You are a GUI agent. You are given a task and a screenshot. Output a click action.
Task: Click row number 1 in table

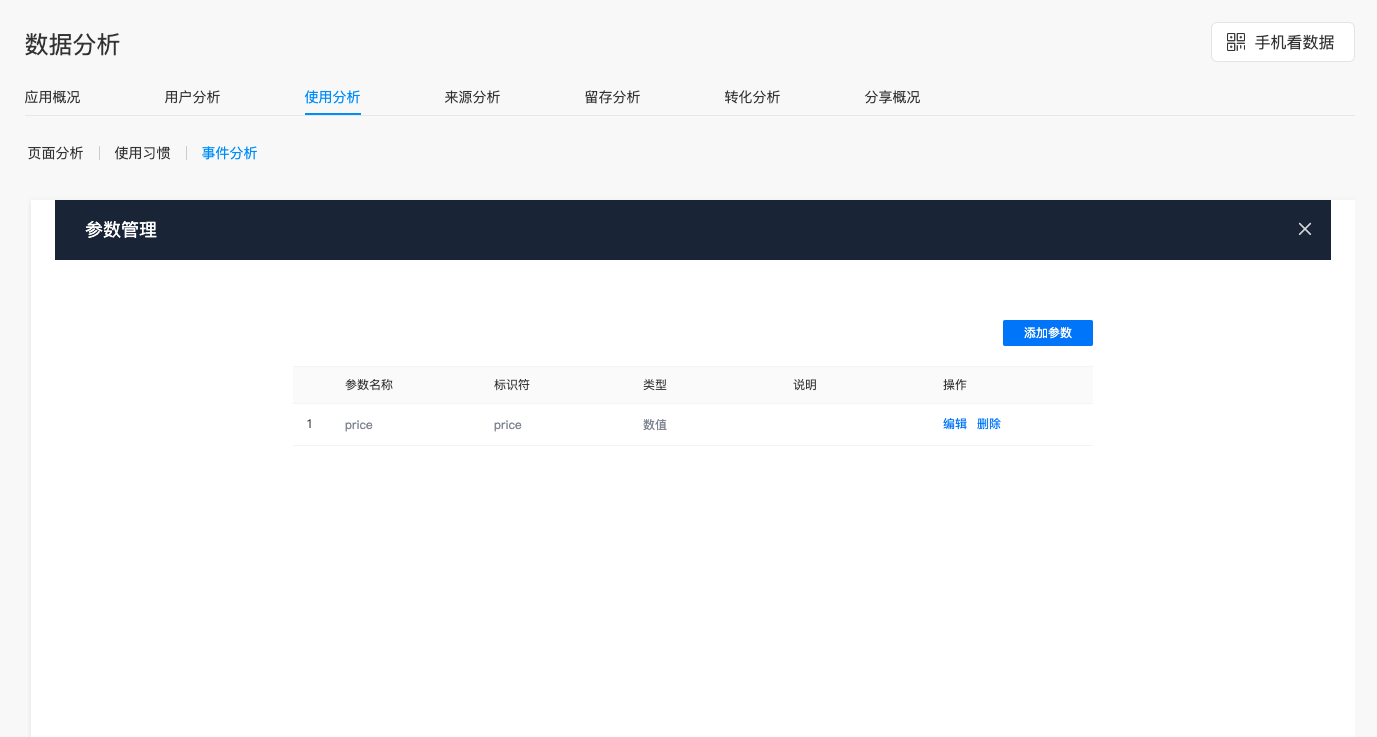pos(310,424)
